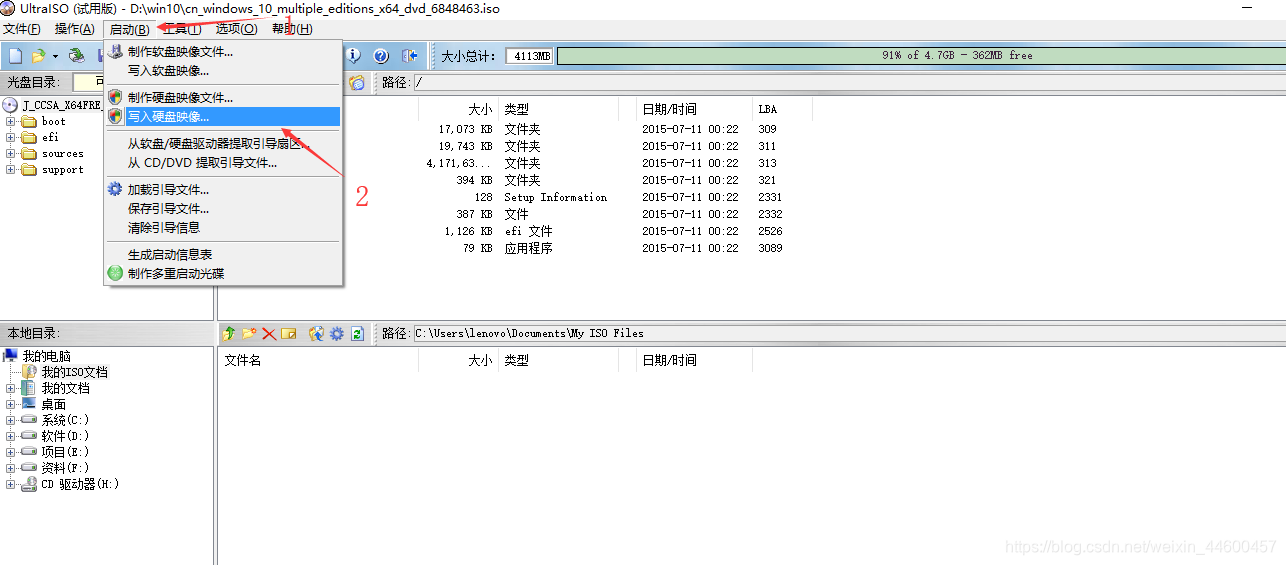
Task: Click the 91% of 4.7GB capacity bar
Action: click(920, 56)
